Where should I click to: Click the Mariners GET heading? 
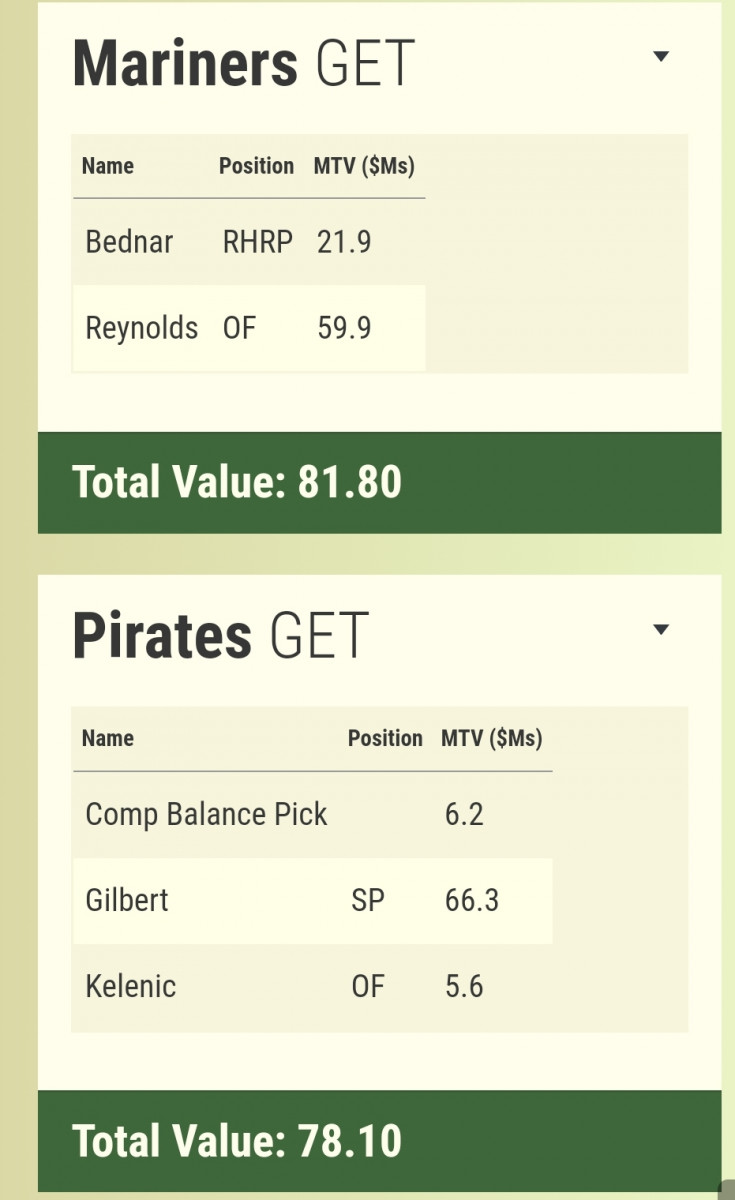pos(243,63)
